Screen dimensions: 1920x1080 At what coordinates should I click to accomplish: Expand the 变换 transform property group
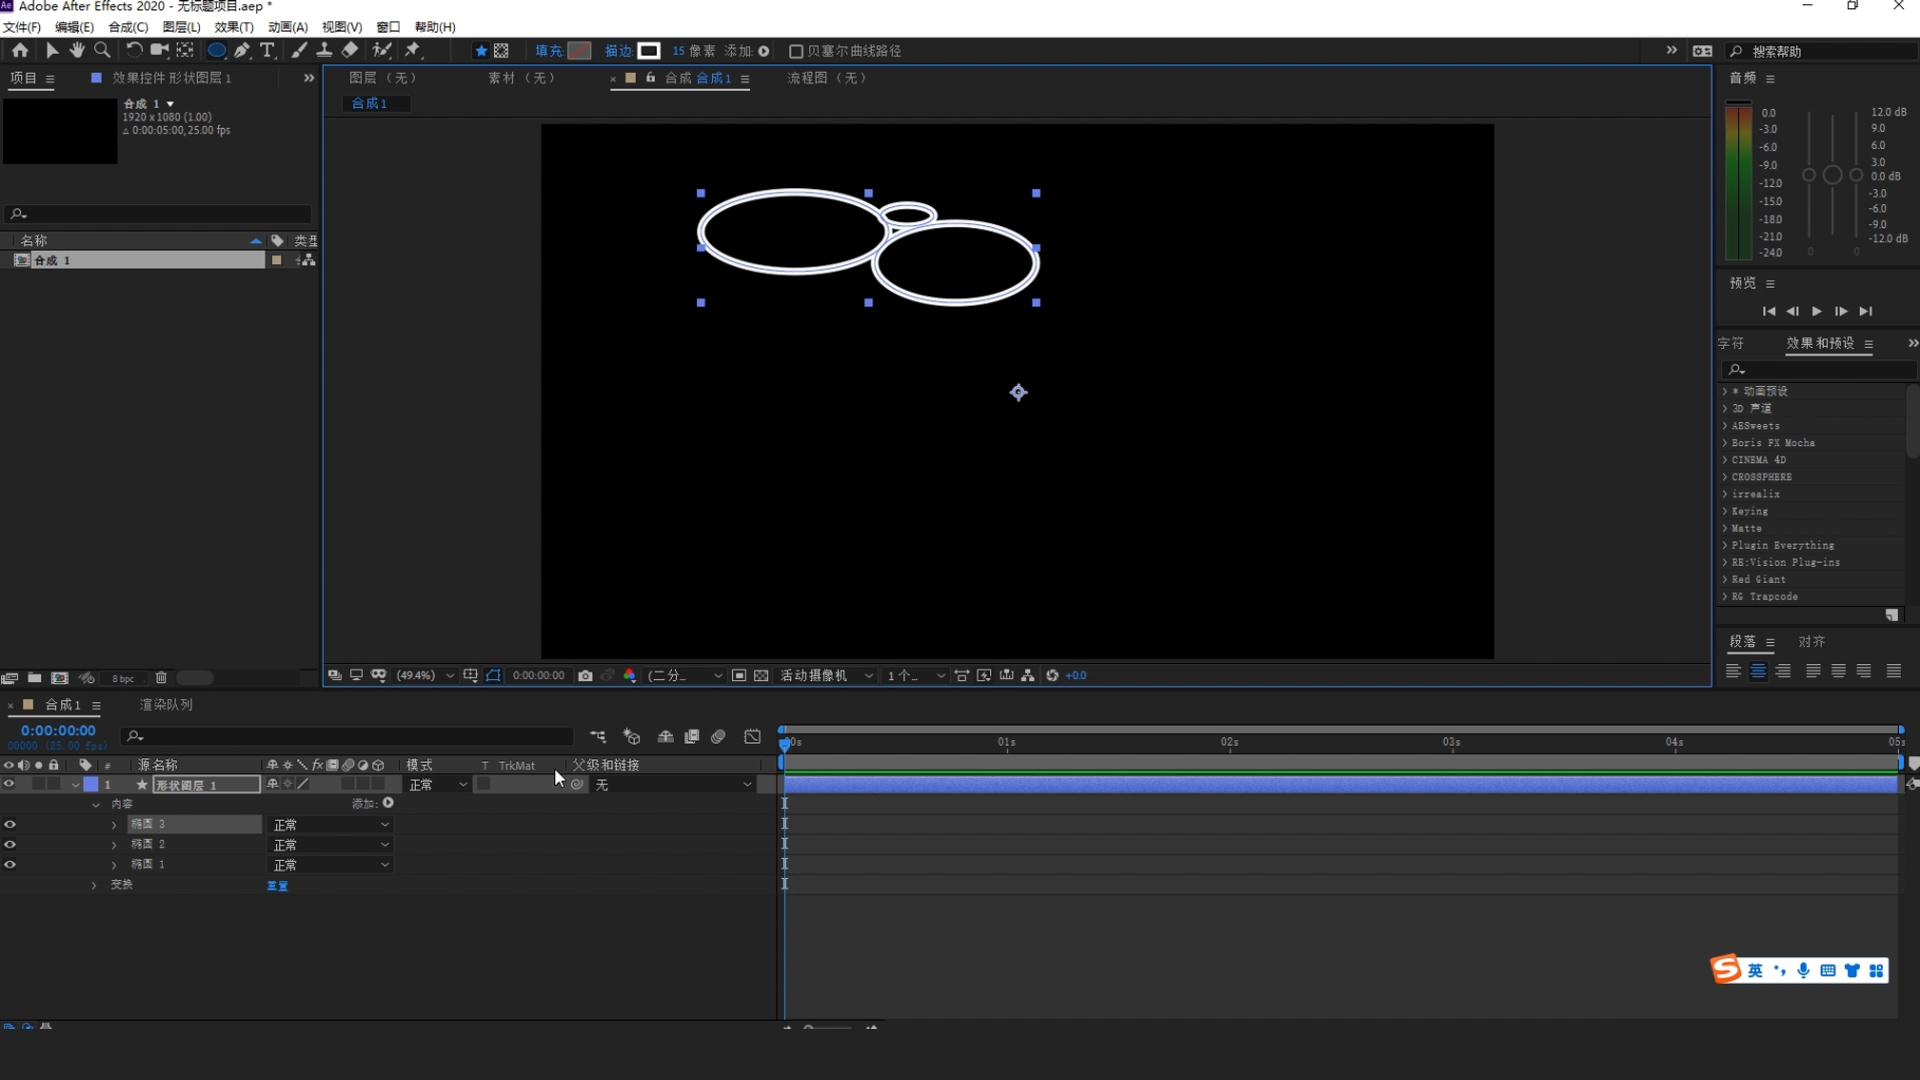tap(94, 885)
